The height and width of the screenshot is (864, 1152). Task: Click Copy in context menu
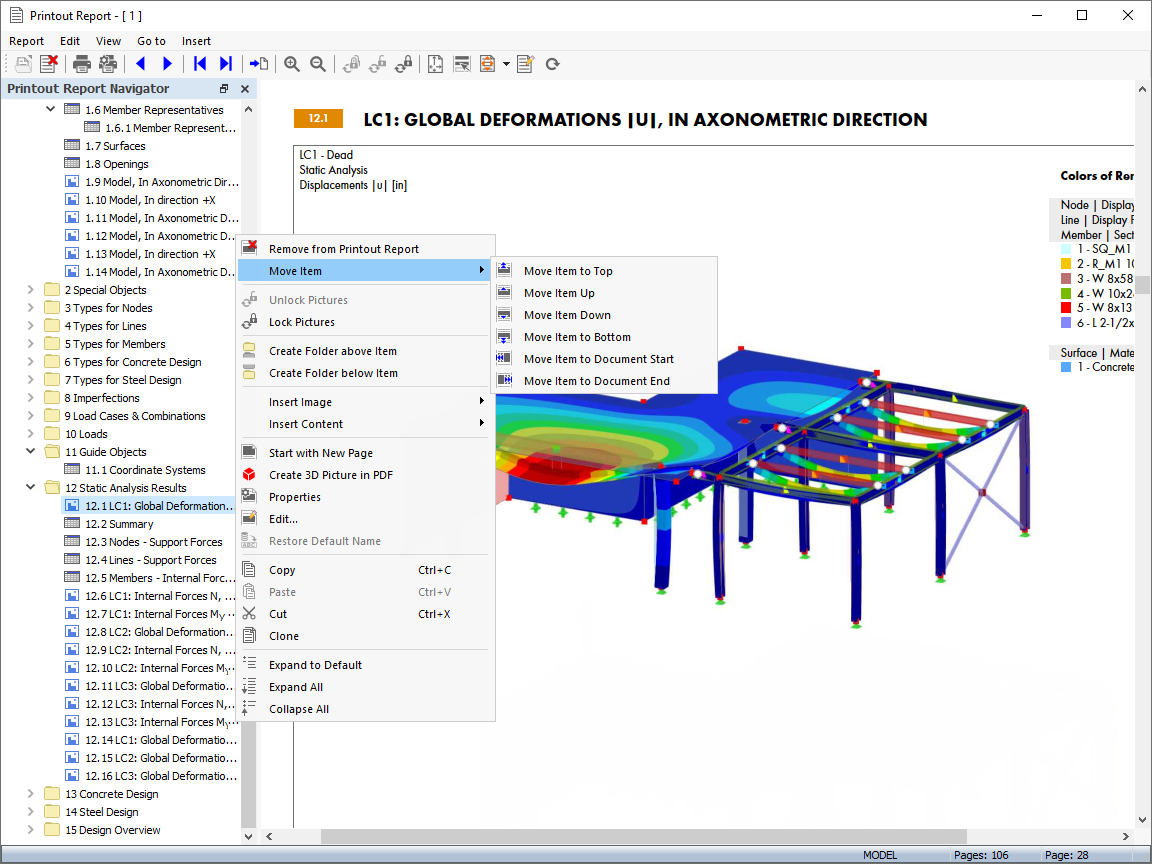pyautogui.click(x=366, y=570)
